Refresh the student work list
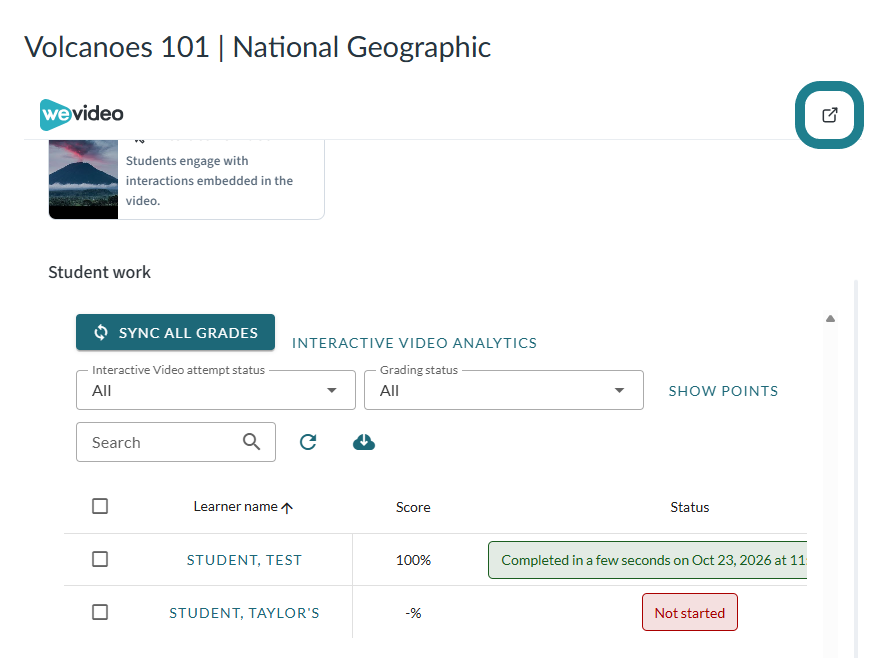 coord(308,442)
